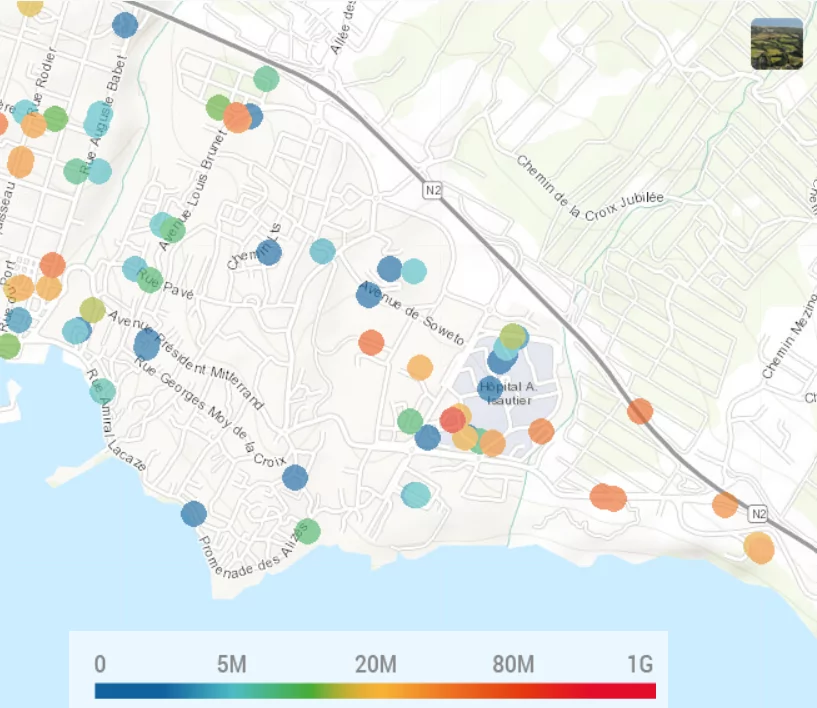Click the orange dot on the N2 highway
The width and height of the screenshot is (817, 708).
pos(640,412)
